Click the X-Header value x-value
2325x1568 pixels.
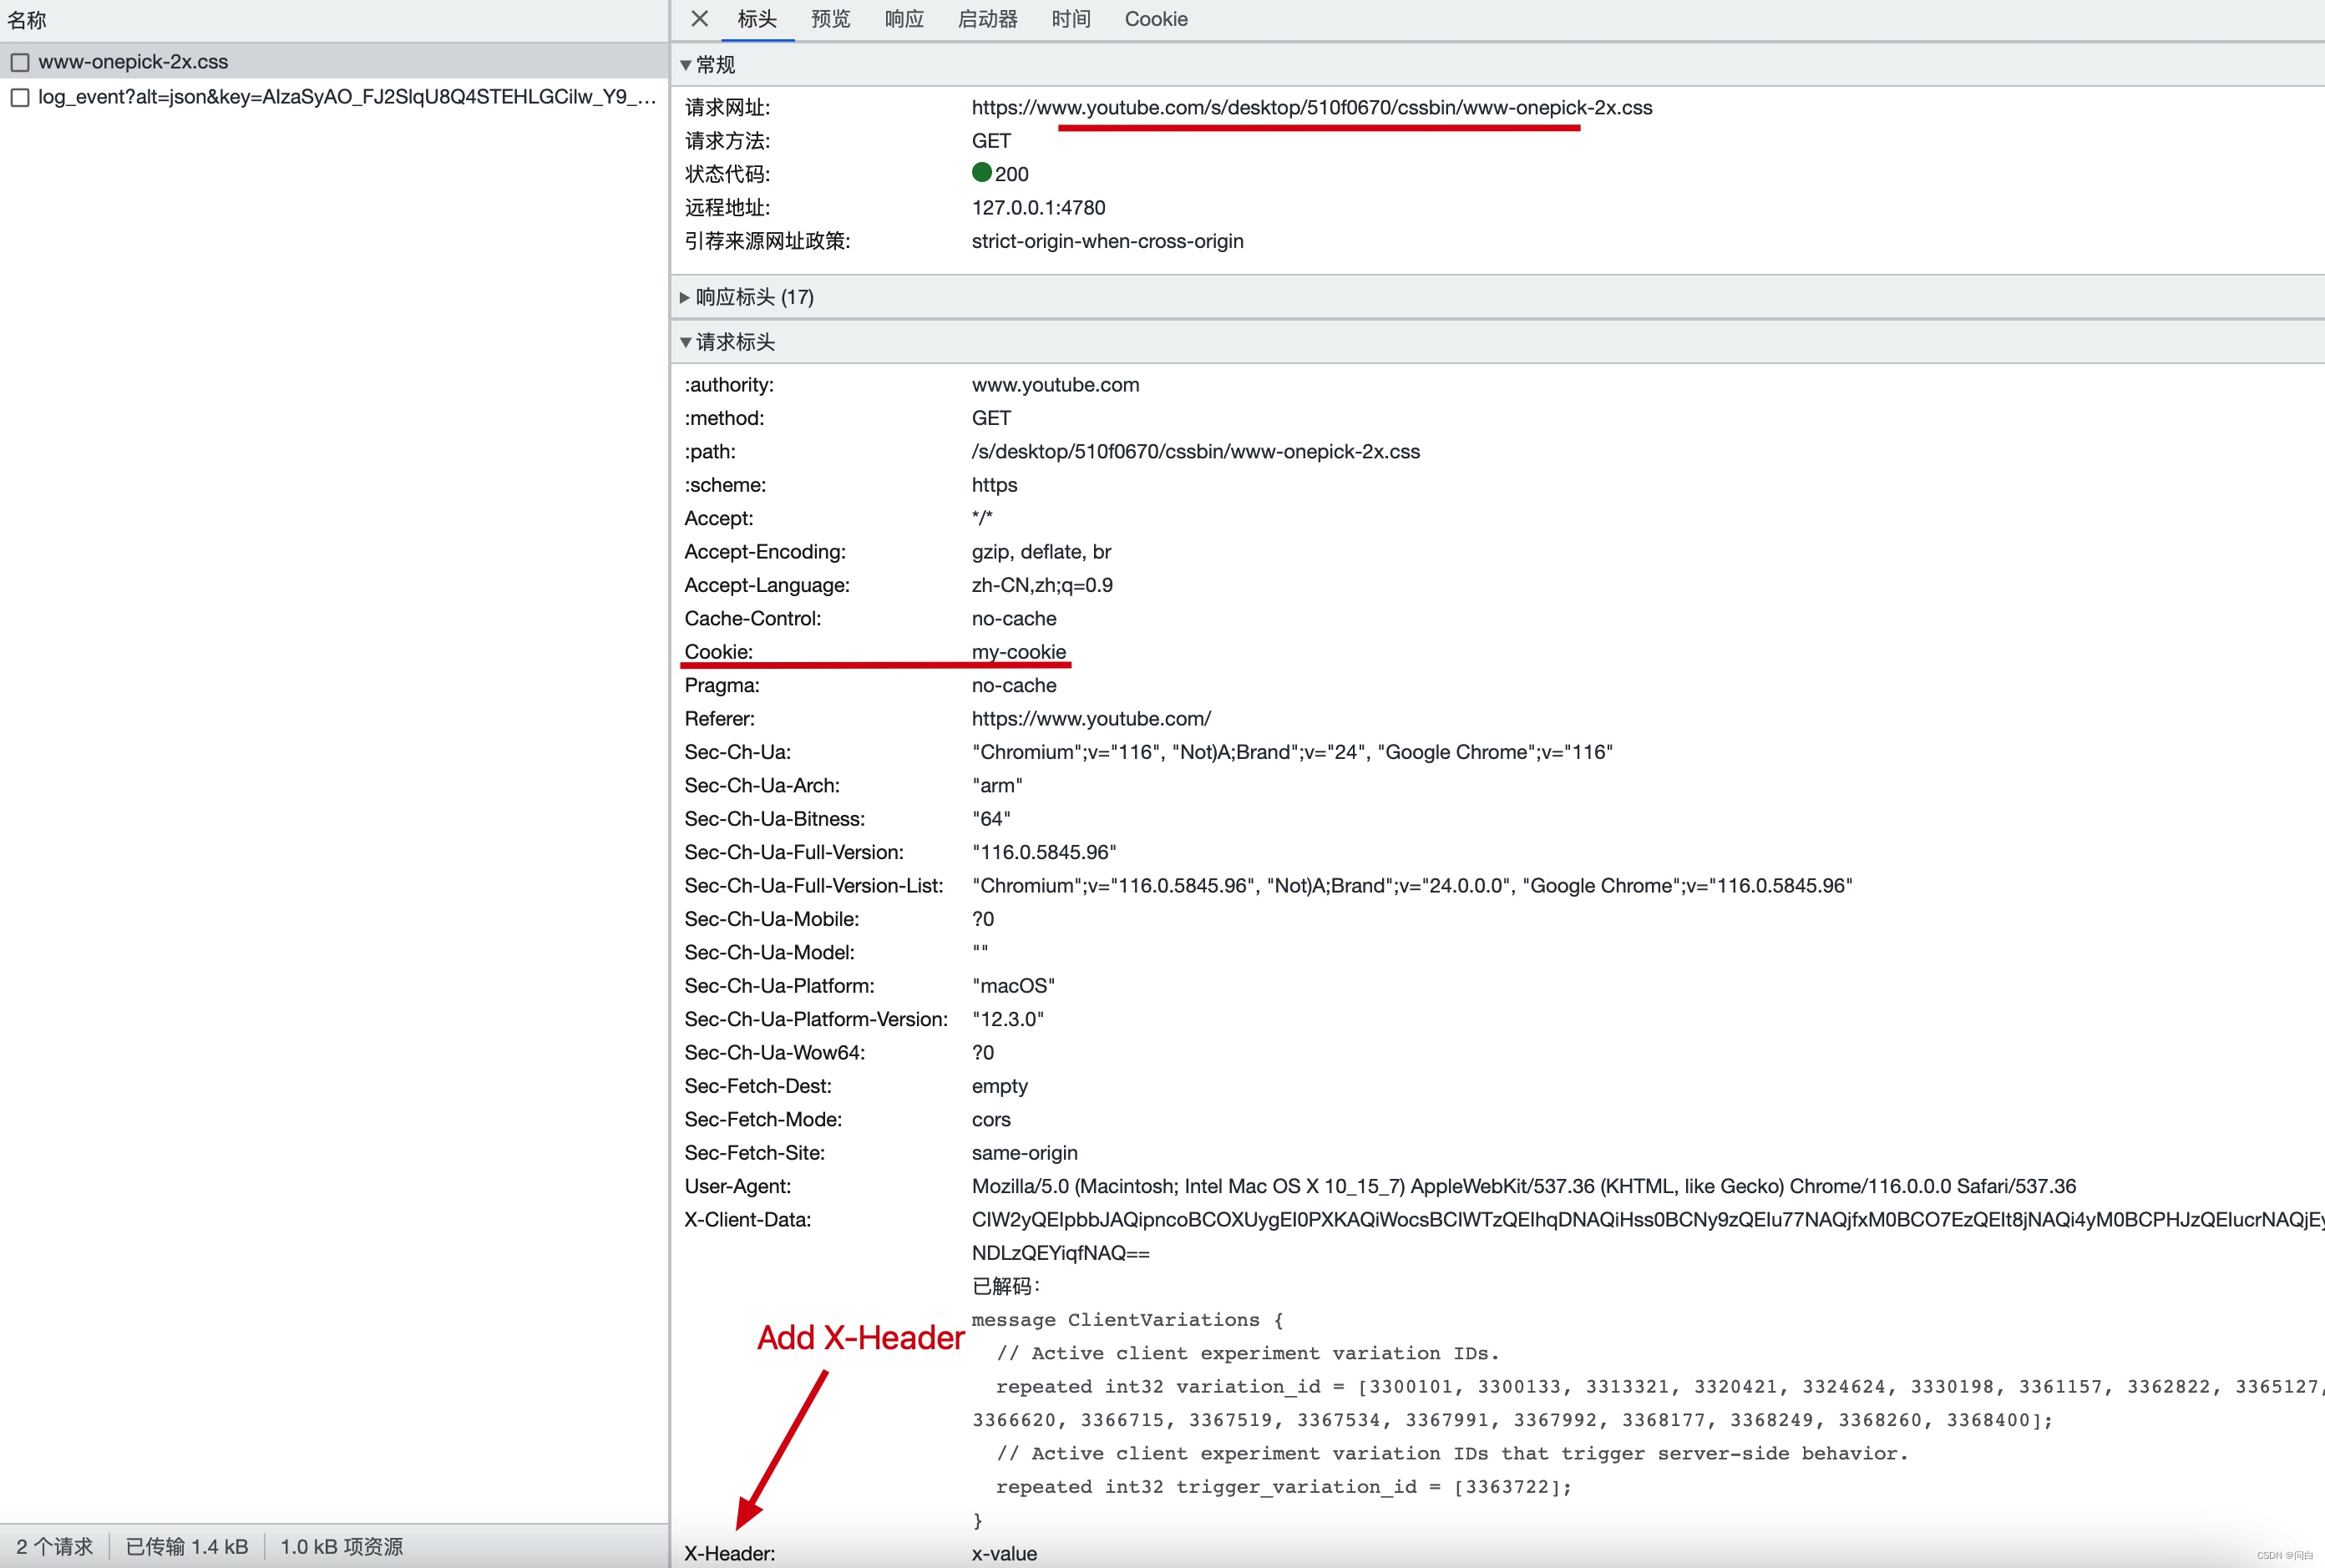[1004, 1553]
